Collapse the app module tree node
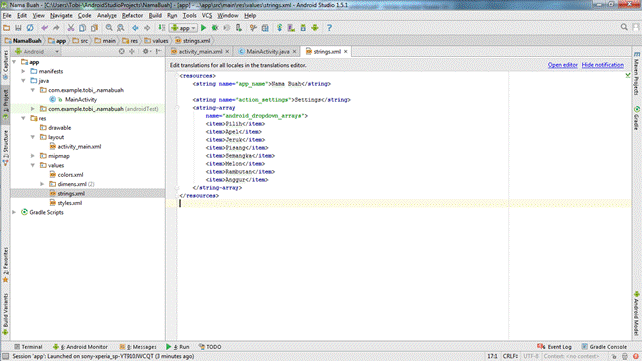Image resolution: width=642 pixels, height=361 pixels. (x=14, y=62)
